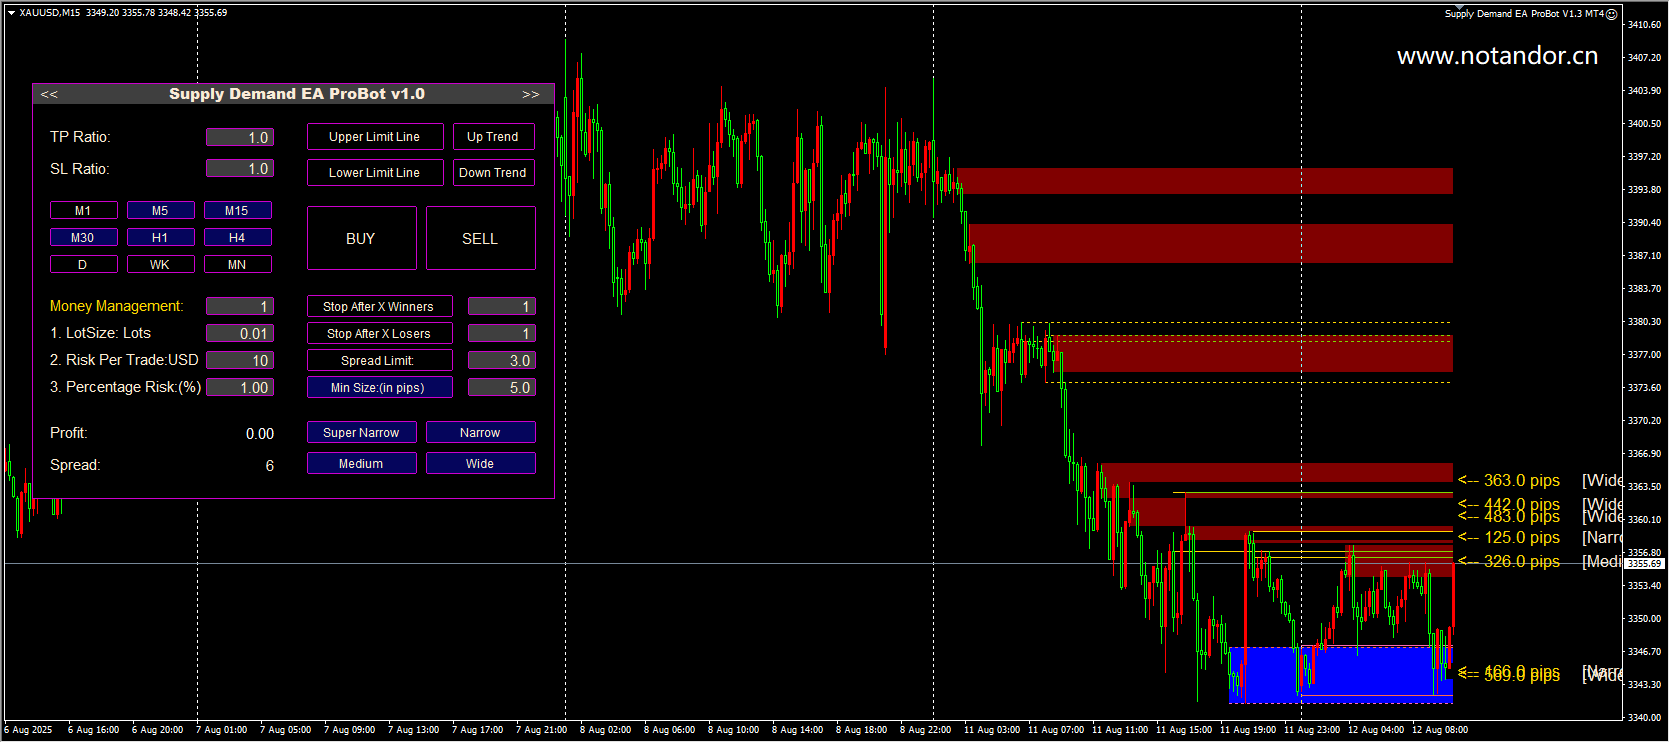Image resolution: width=1670 pixels, height=743 pixels.
Task: Select the D timeframe button
Action: 83,265
